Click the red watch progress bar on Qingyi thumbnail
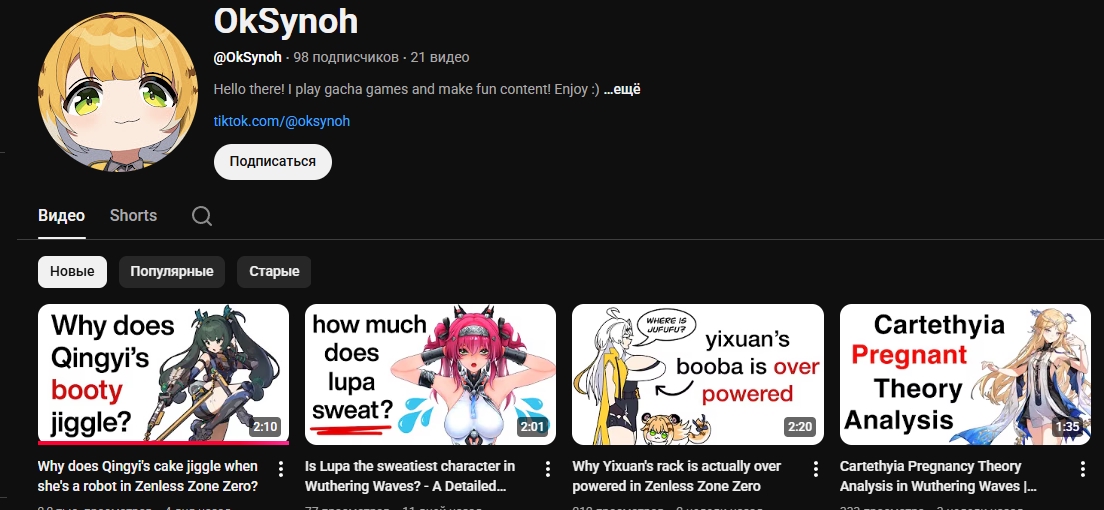The height and width of the screenshot is (510, 1104). click(163, 443)
